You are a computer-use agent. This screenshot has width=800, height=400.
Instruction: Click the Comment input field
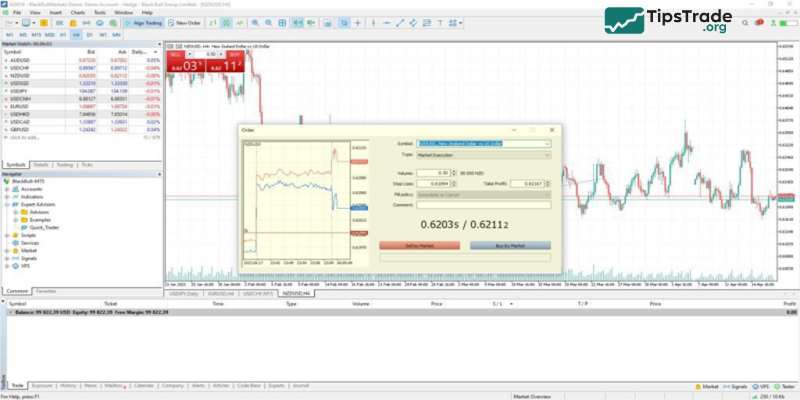pos(483,204)
